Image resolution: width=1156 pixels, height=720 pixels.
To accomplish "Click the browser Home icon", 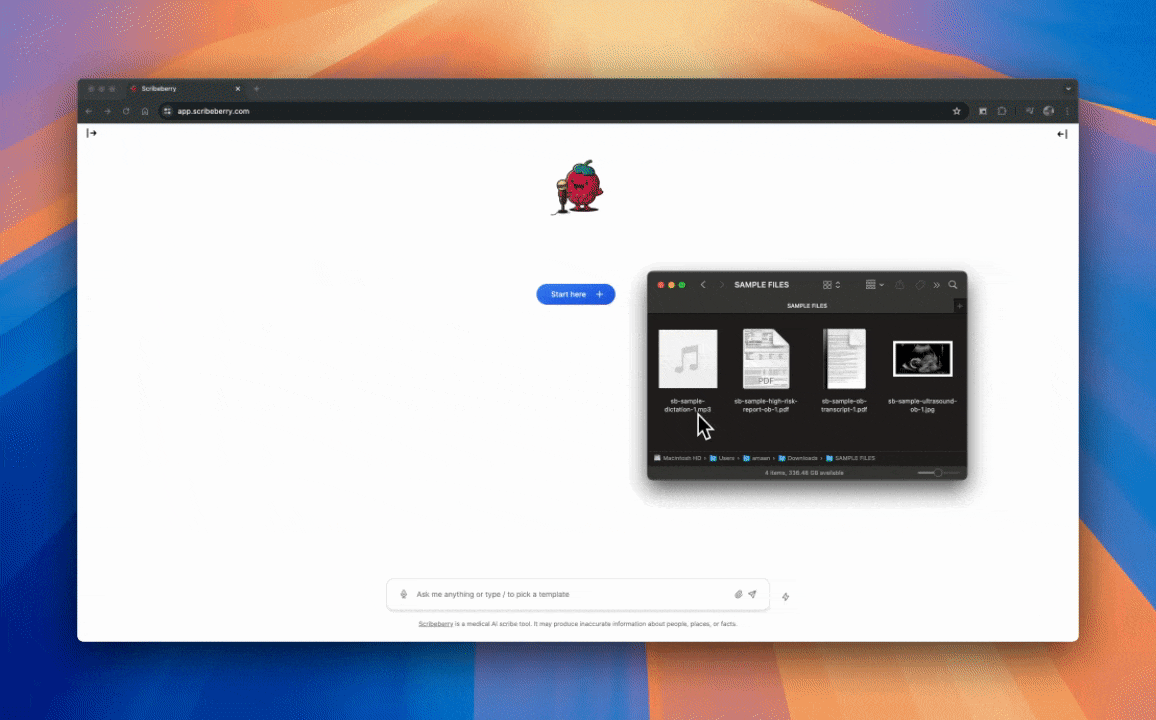I will pos(145,111).
